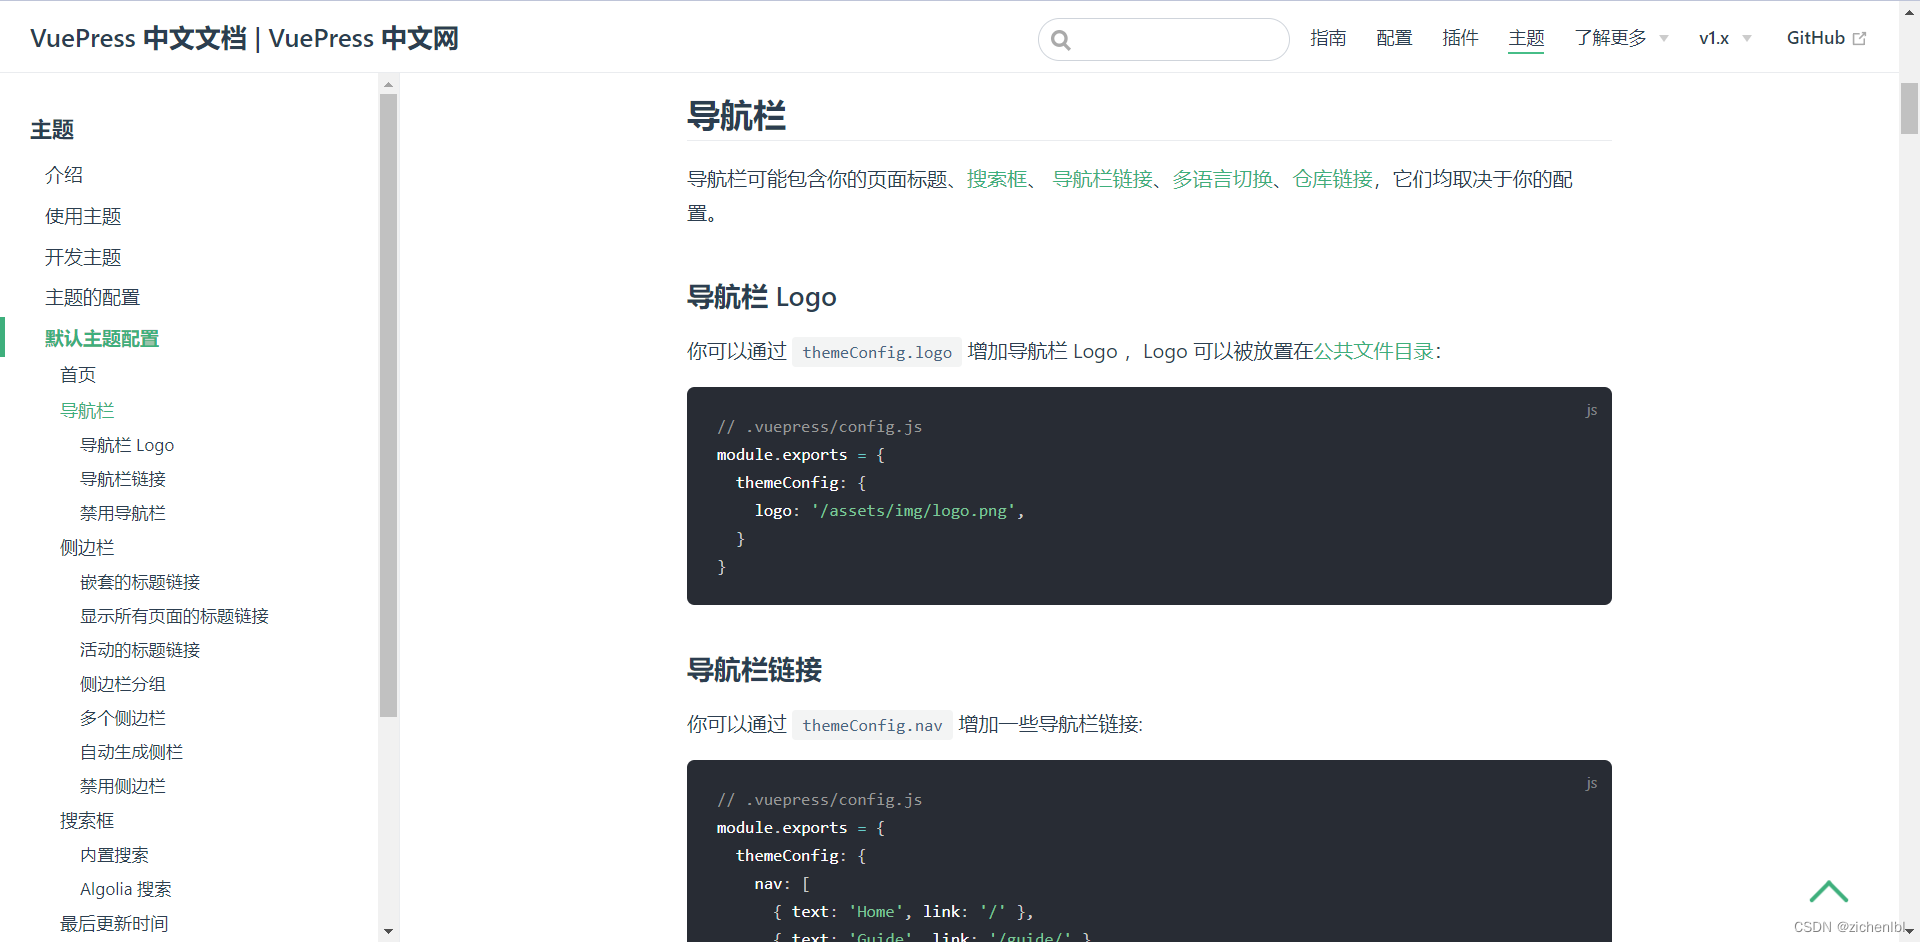Click the GitHub external link icon
1920x942 pixels.
(x=1859, y=39)
